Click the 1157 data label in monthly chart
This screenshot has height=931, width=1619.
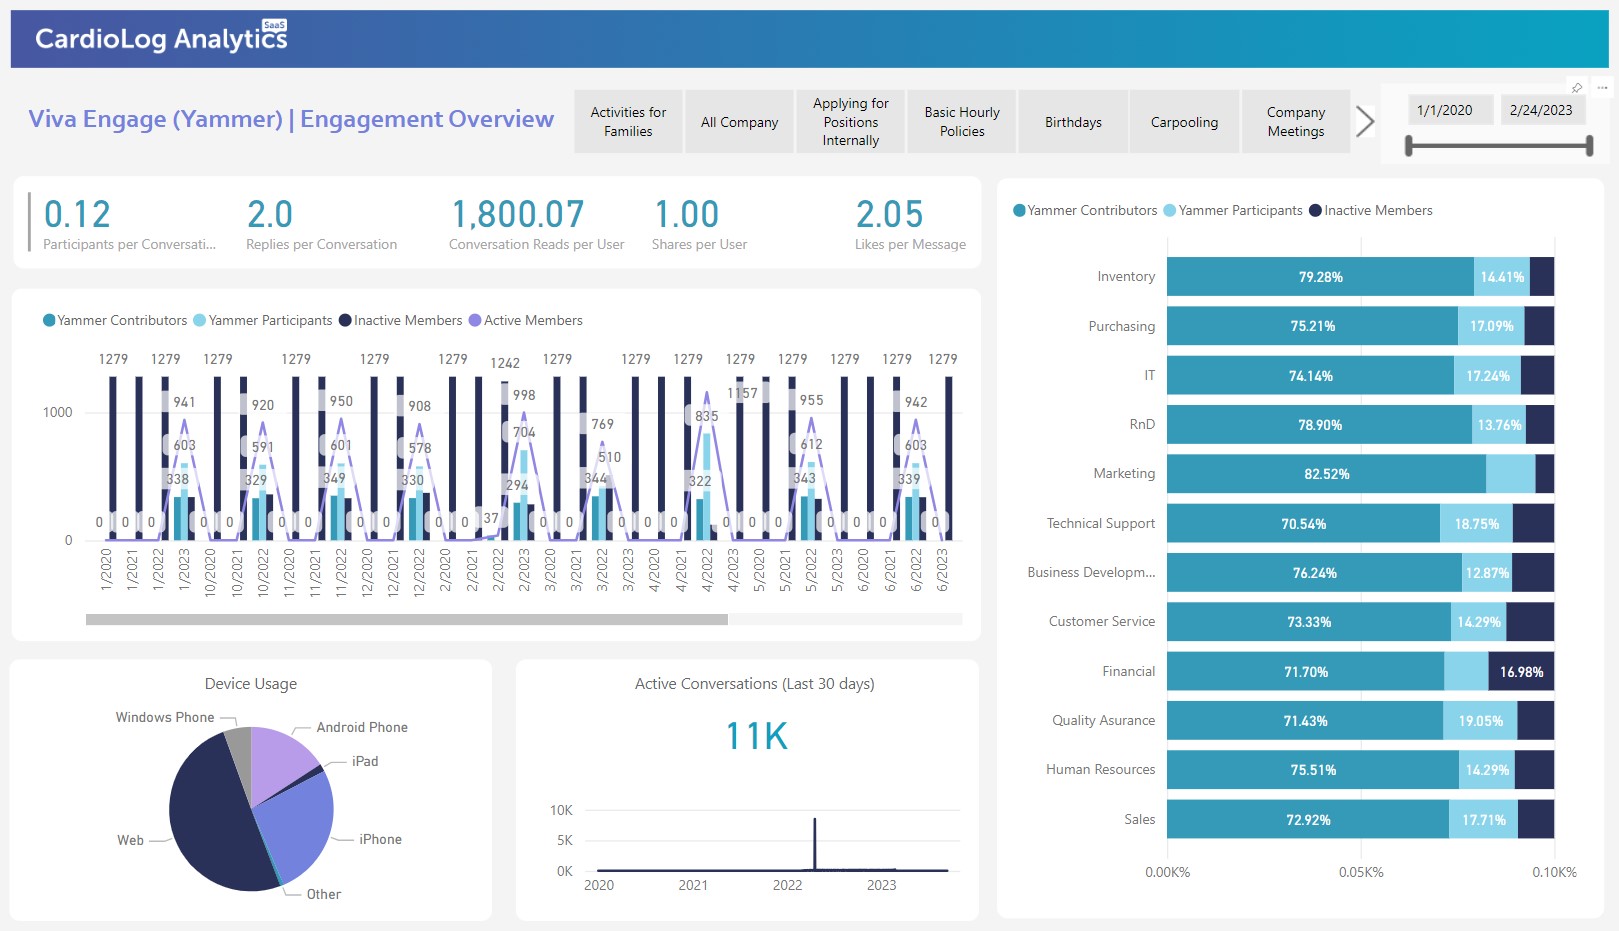(742, 394)
